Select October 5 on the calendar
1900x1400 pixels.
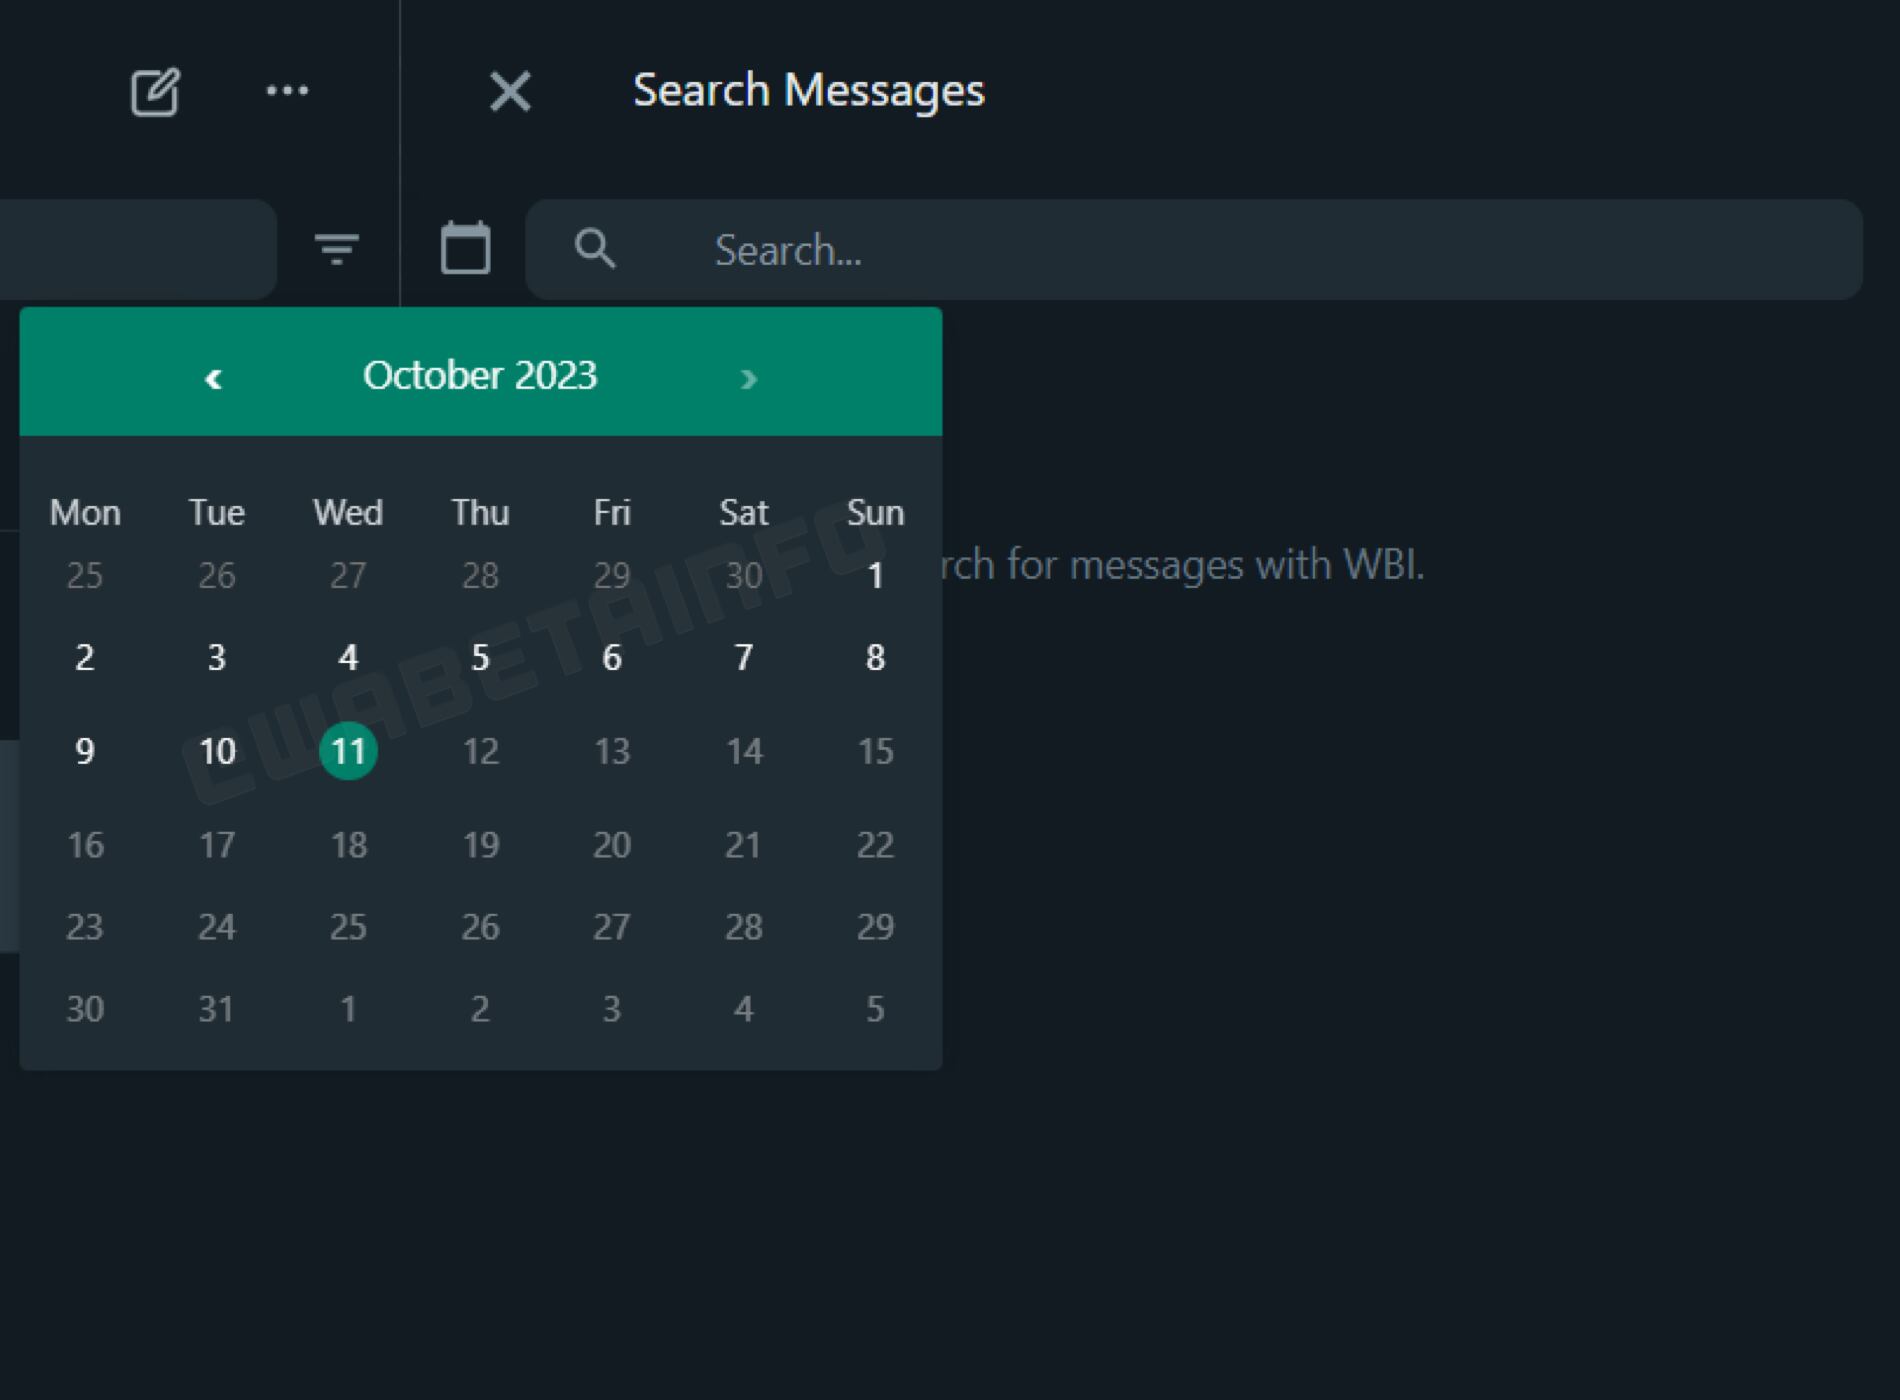(480, 658)
